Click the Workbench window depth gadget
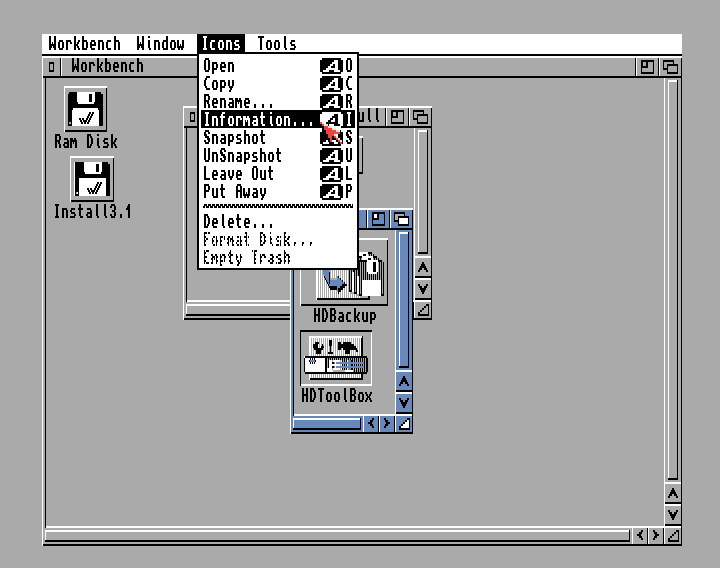 [670, 67]
